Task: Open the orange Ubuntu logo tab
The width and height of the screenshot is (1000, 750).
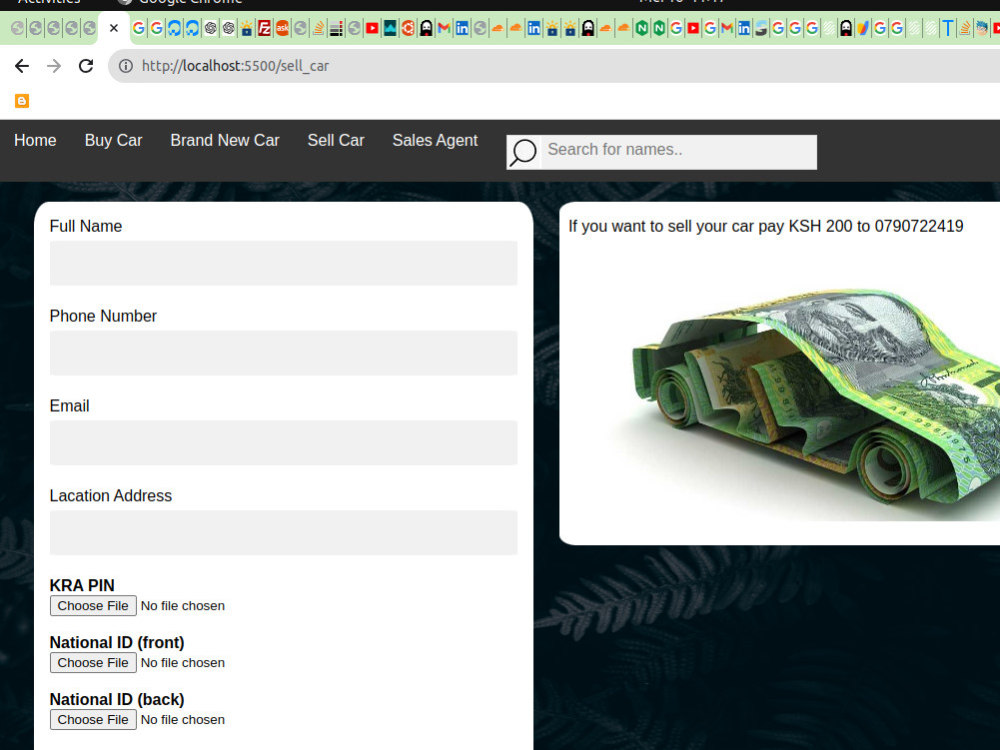Action: 408,28
